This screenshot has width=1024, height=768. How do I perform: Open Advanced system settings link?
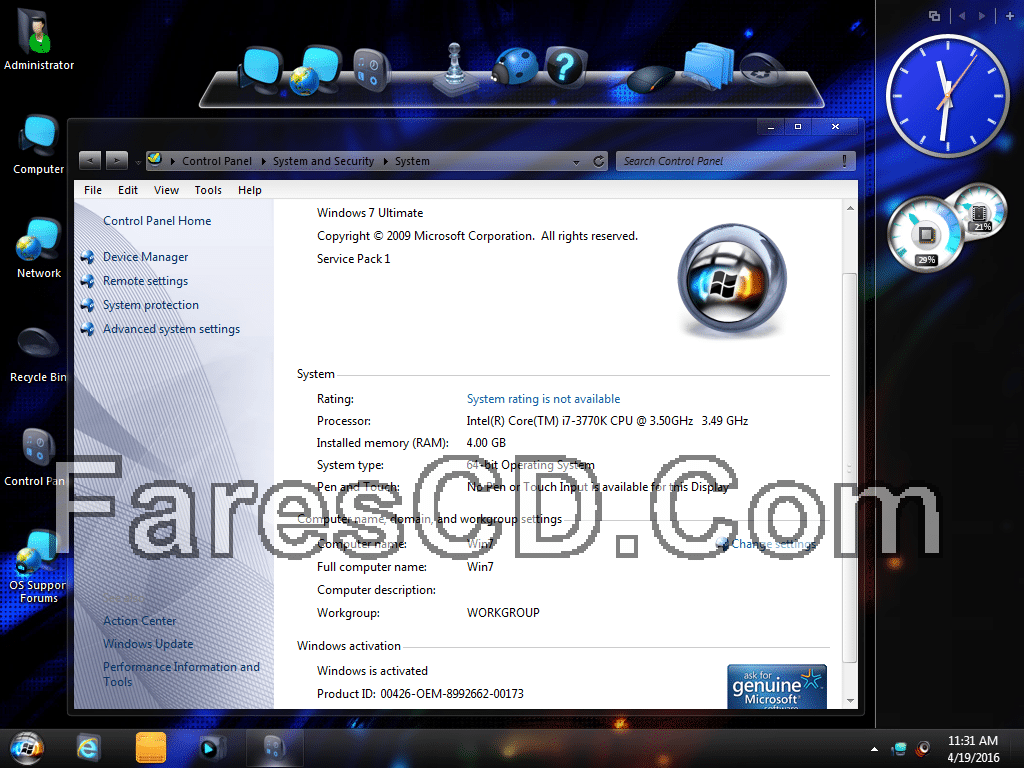click(x=171, y=329)
